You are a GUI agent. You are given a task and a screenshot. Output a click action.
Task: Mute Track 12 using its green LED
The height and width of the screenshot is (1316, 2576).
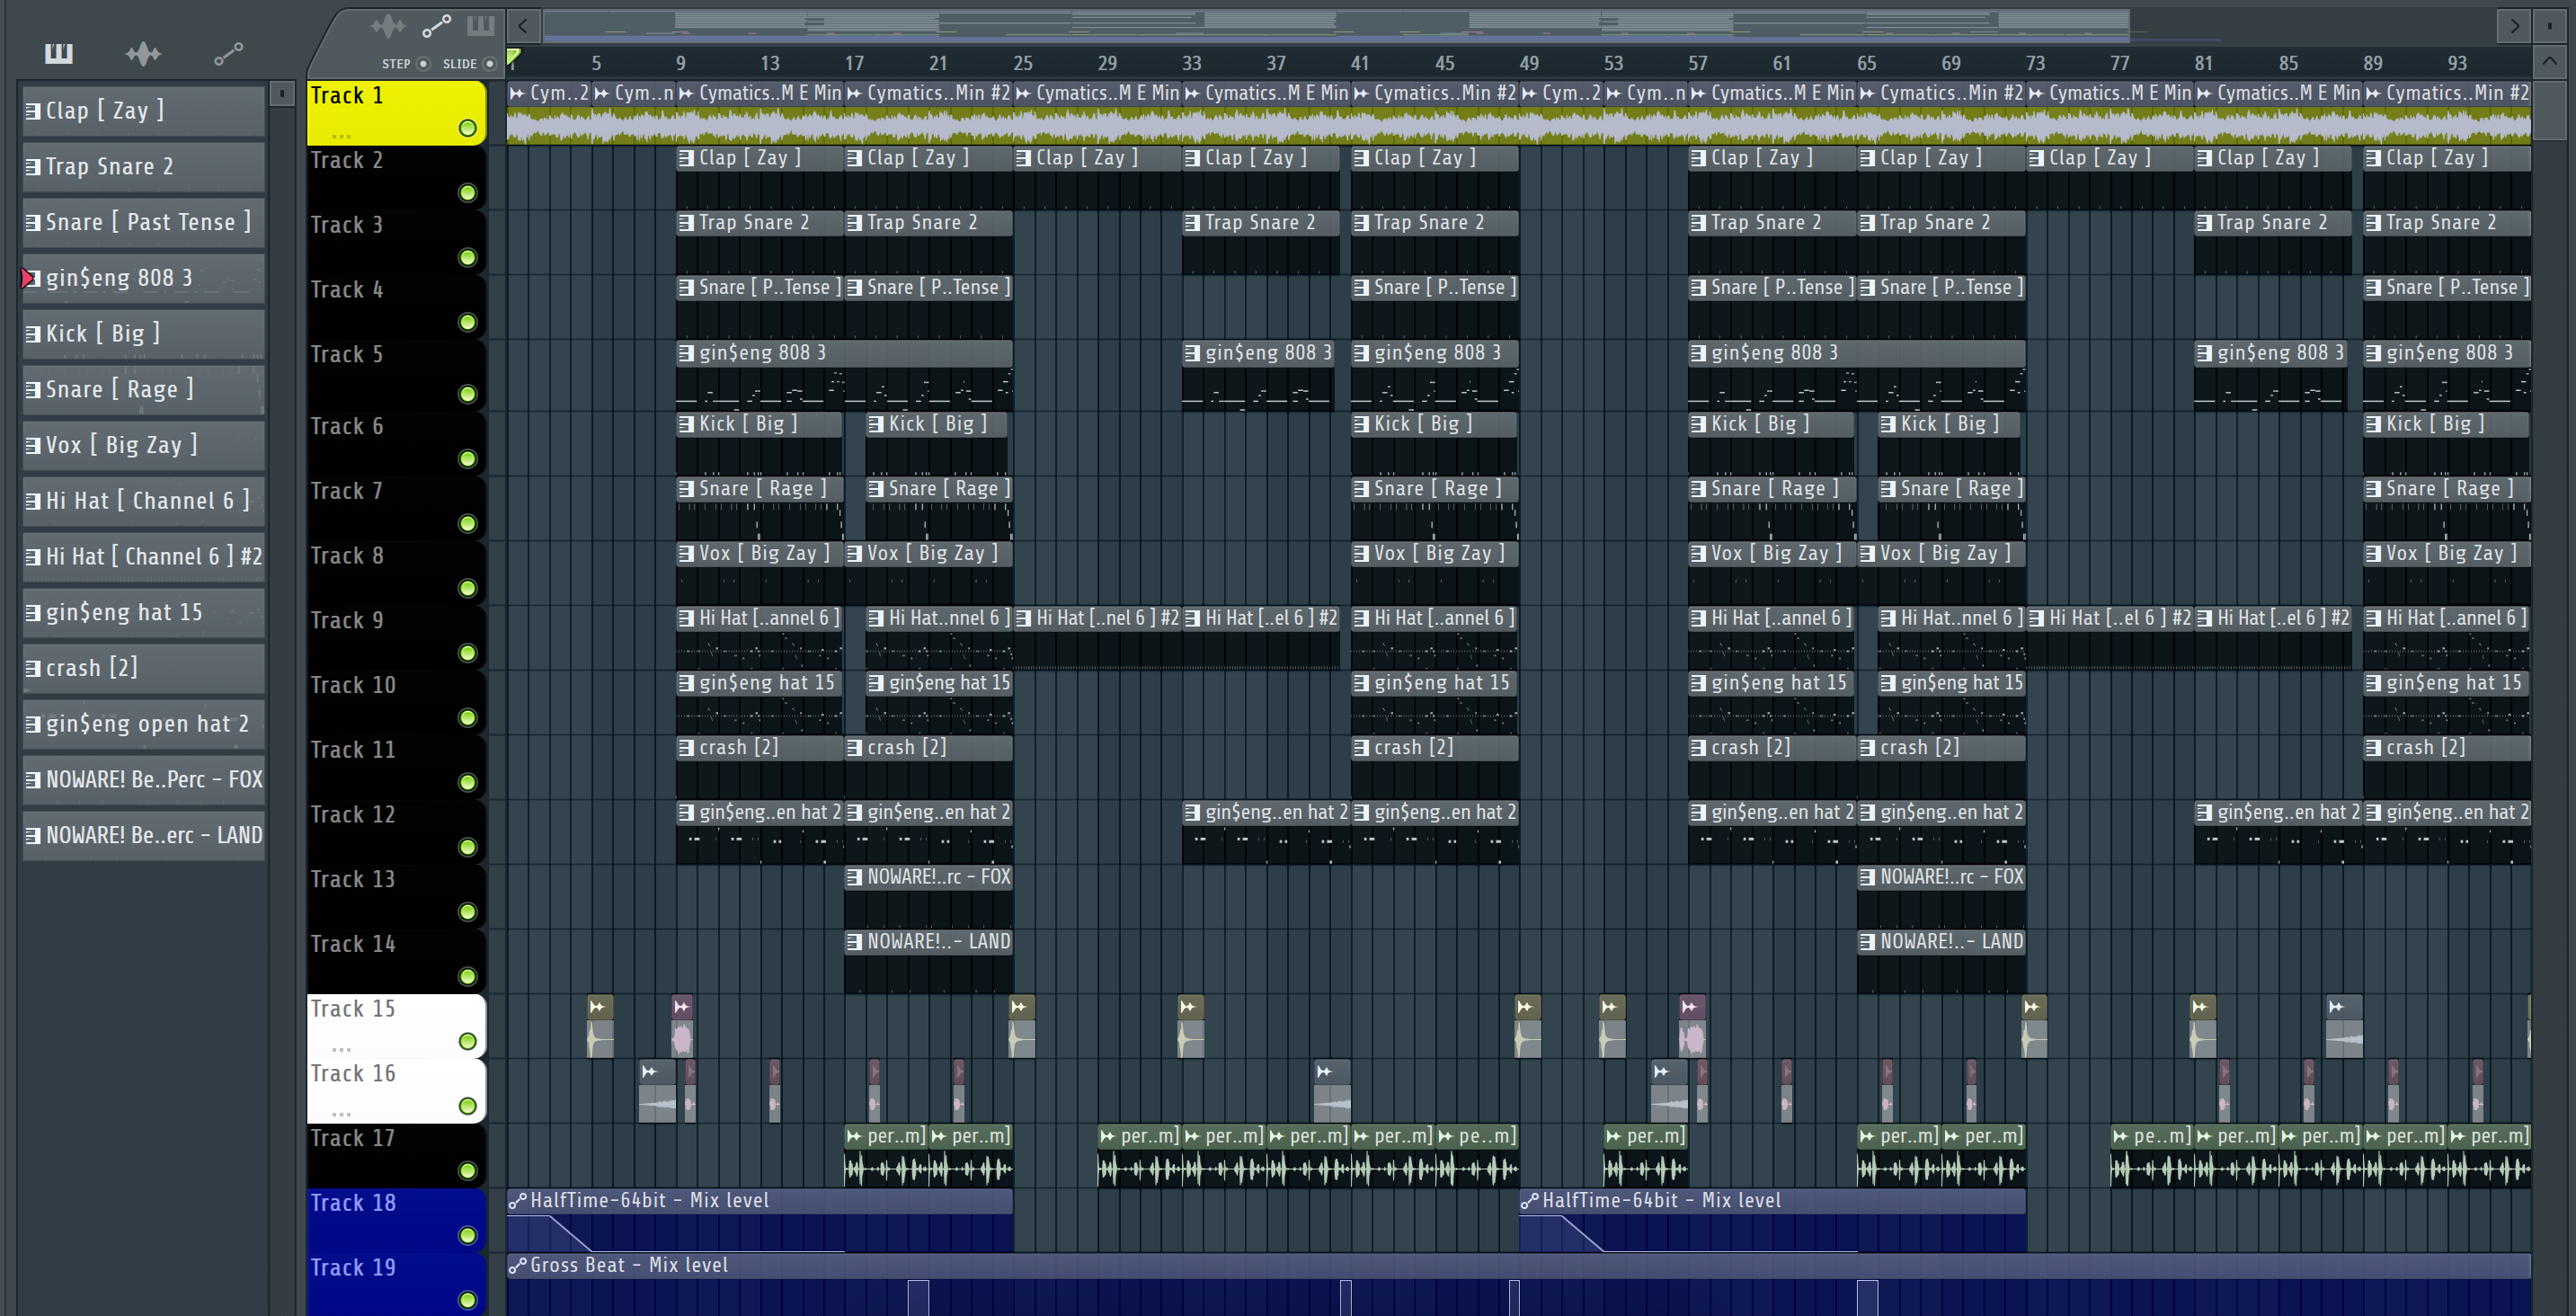click(467, 847)
